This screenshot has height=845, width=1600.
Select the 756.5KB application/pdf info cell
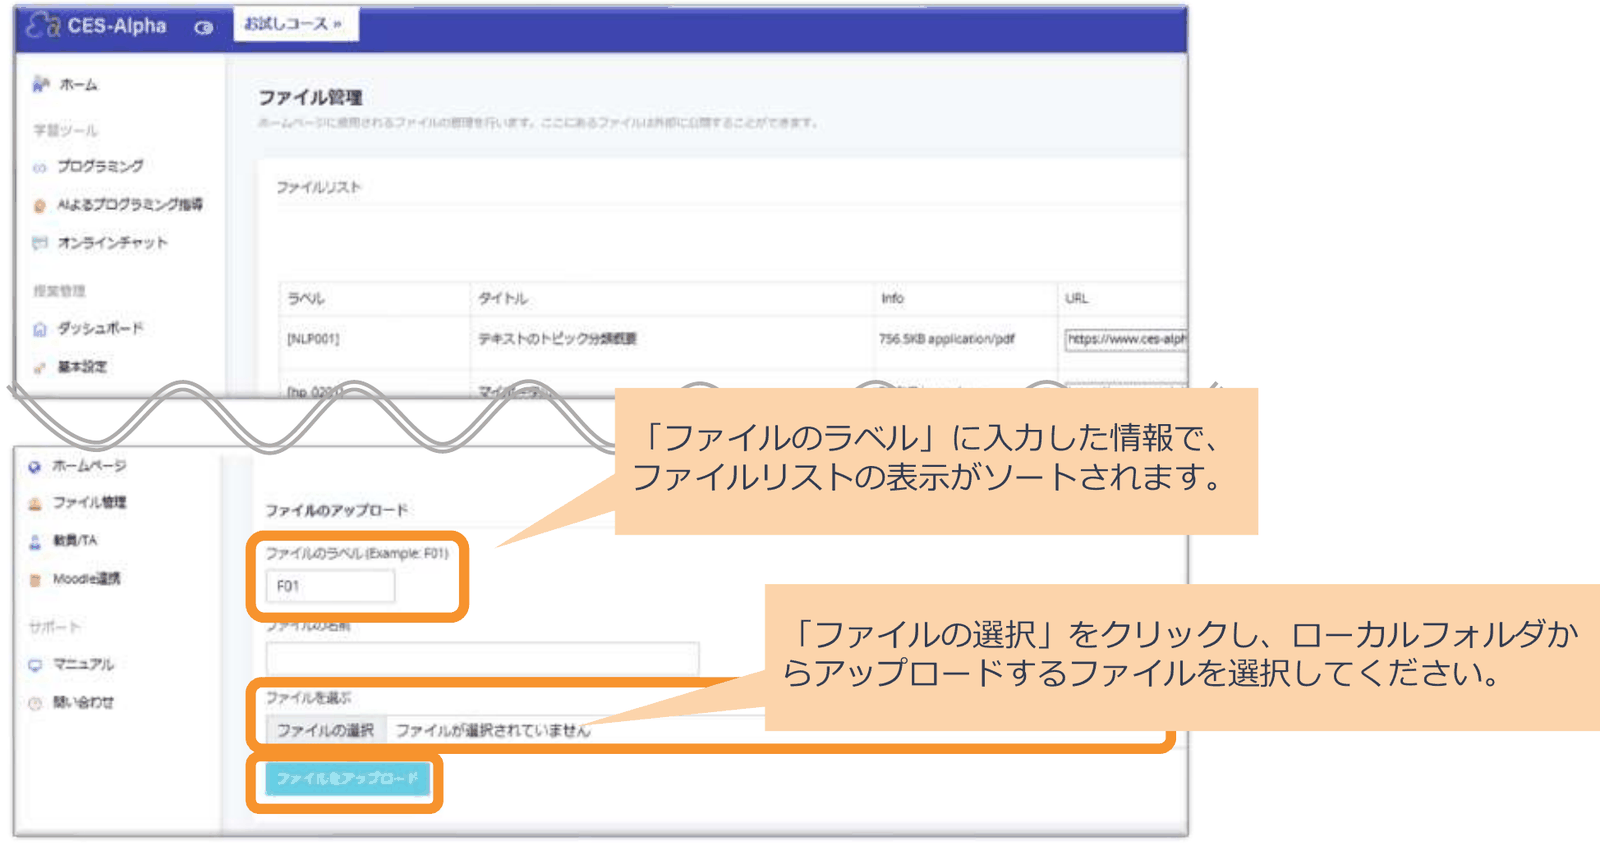947,339
